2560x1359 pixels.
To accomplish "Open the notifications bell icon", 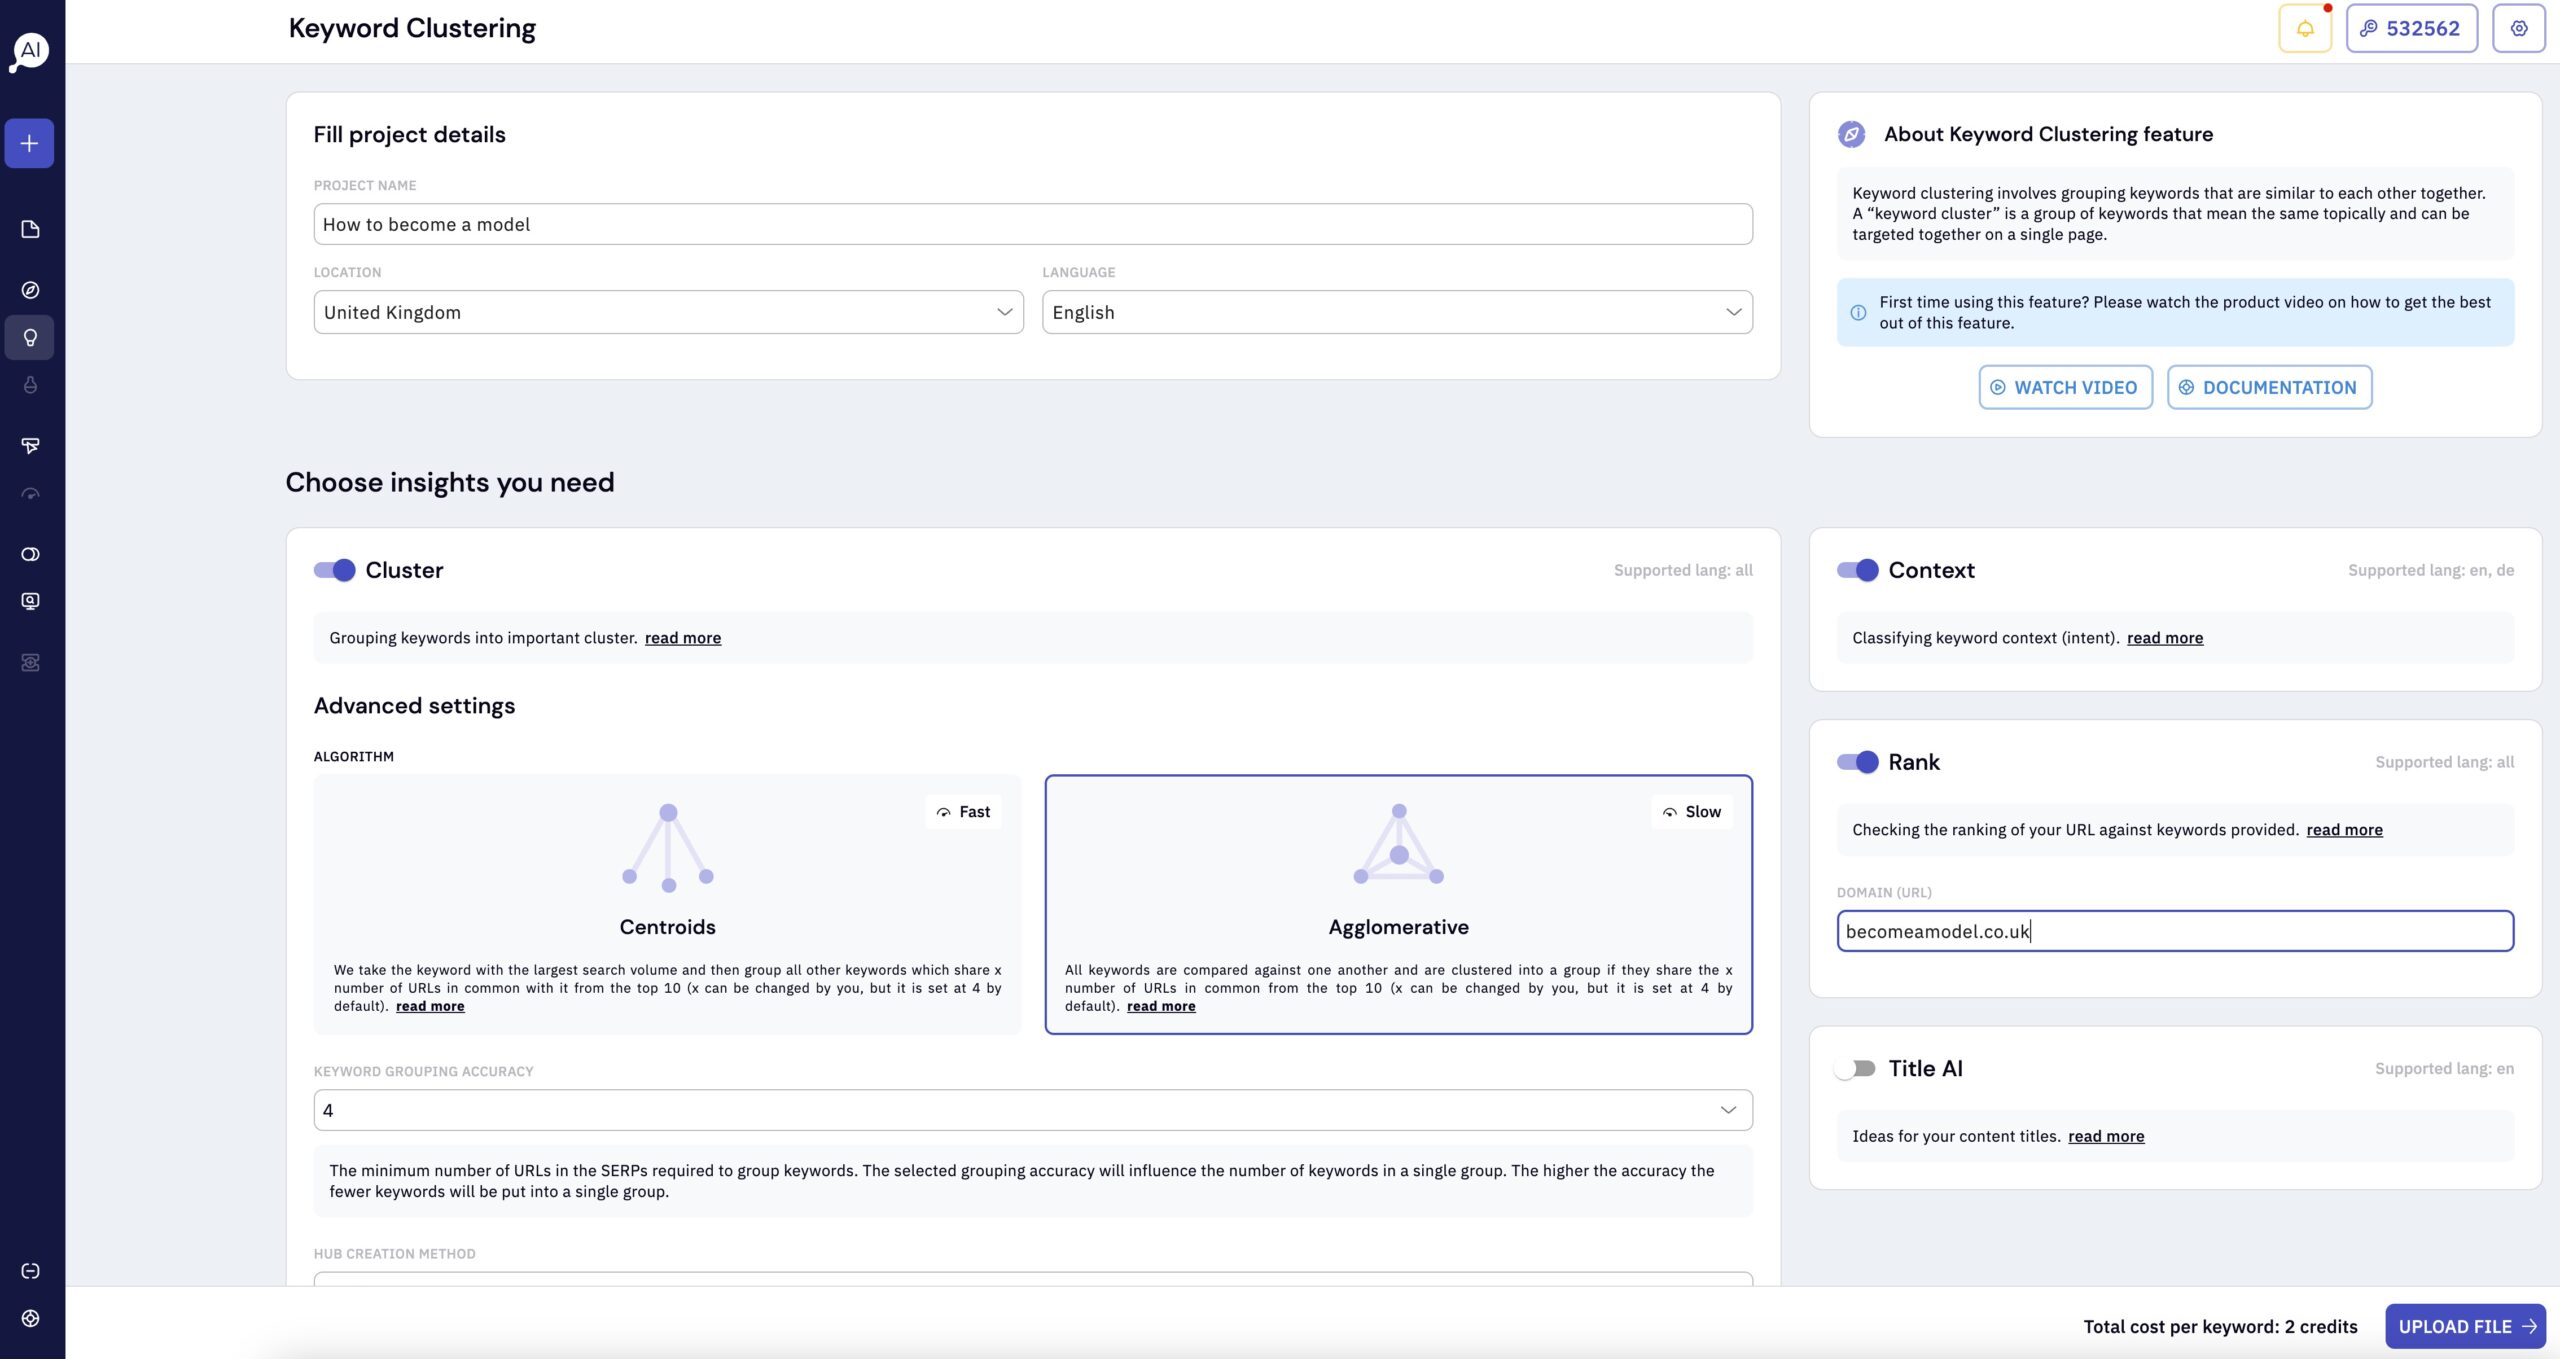I will tap(2305, 27).
